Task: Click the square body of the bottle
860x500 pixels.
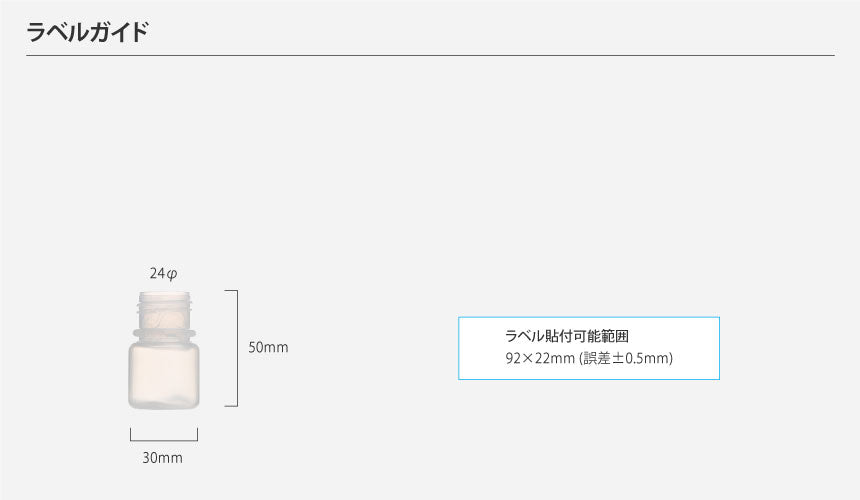Action: click(x=163, y=375)
